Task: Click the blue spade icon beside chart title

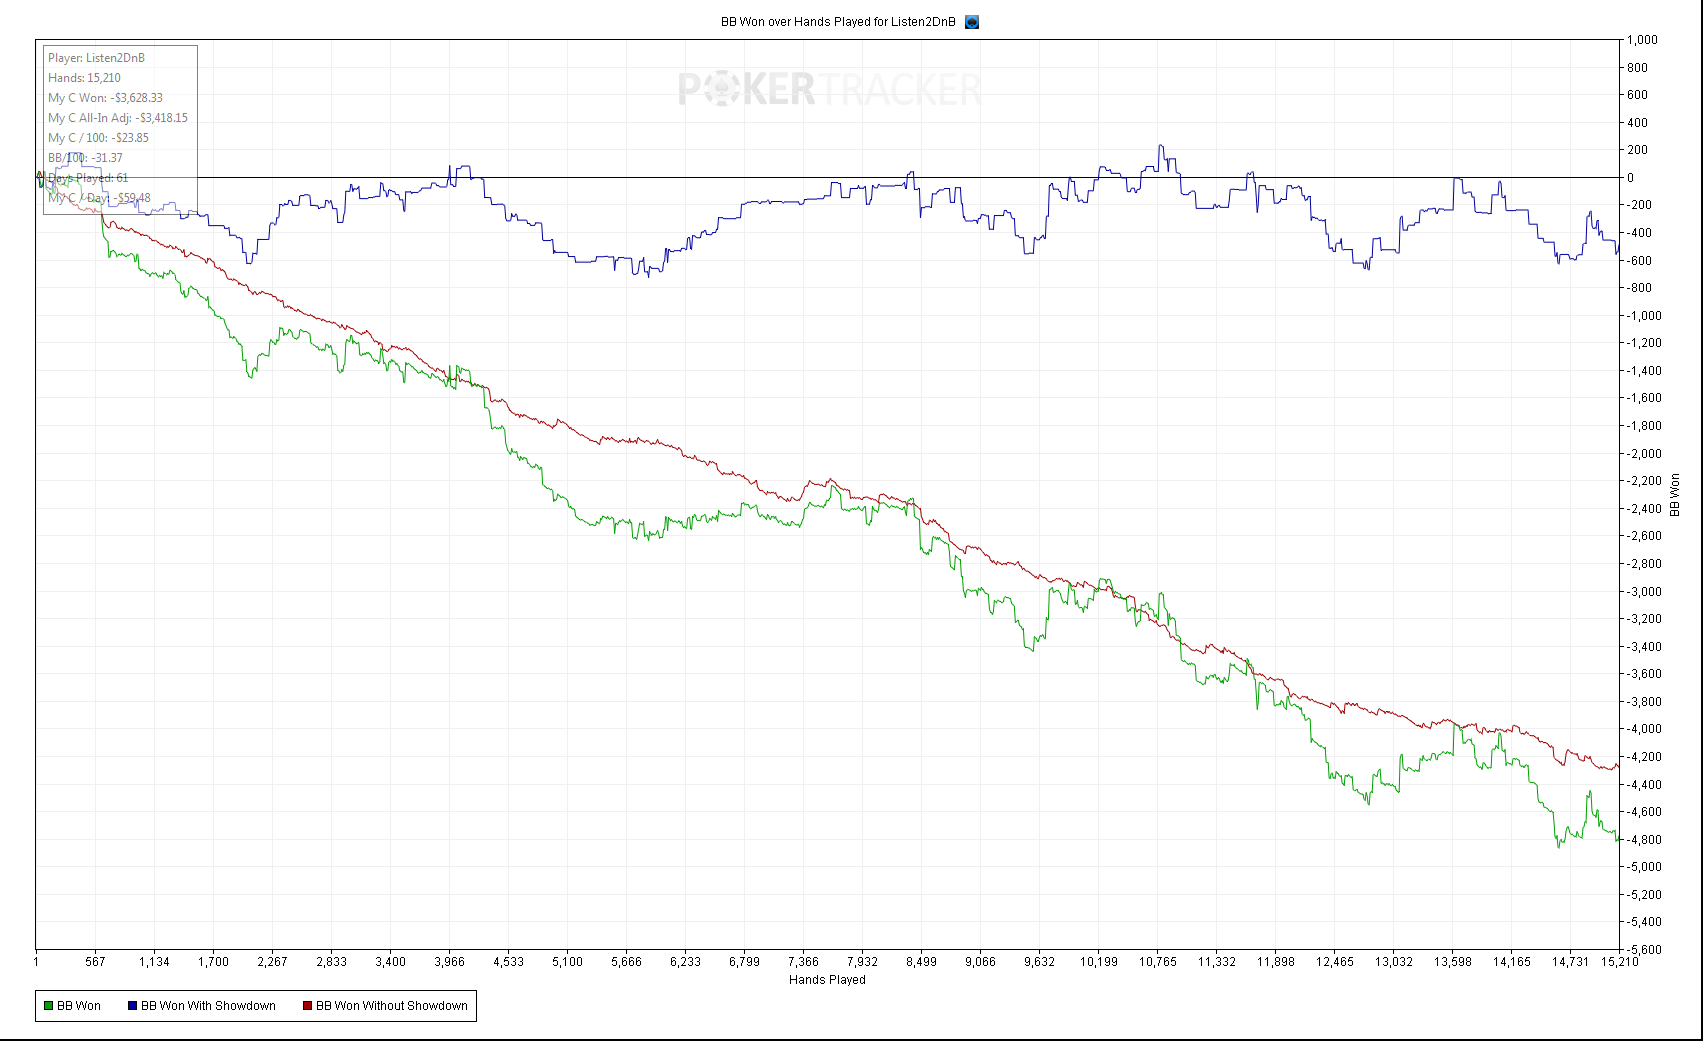Action: point(971,22)
